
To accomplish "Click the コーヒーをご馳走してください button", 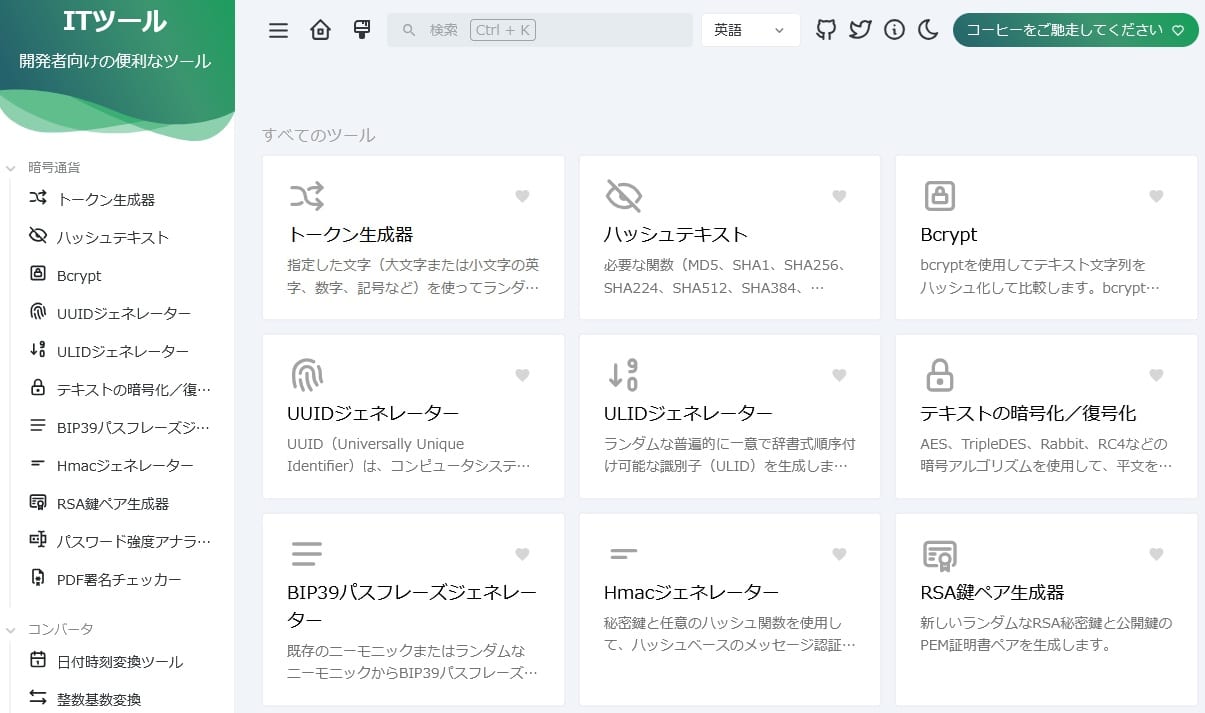I will 1076,30.
